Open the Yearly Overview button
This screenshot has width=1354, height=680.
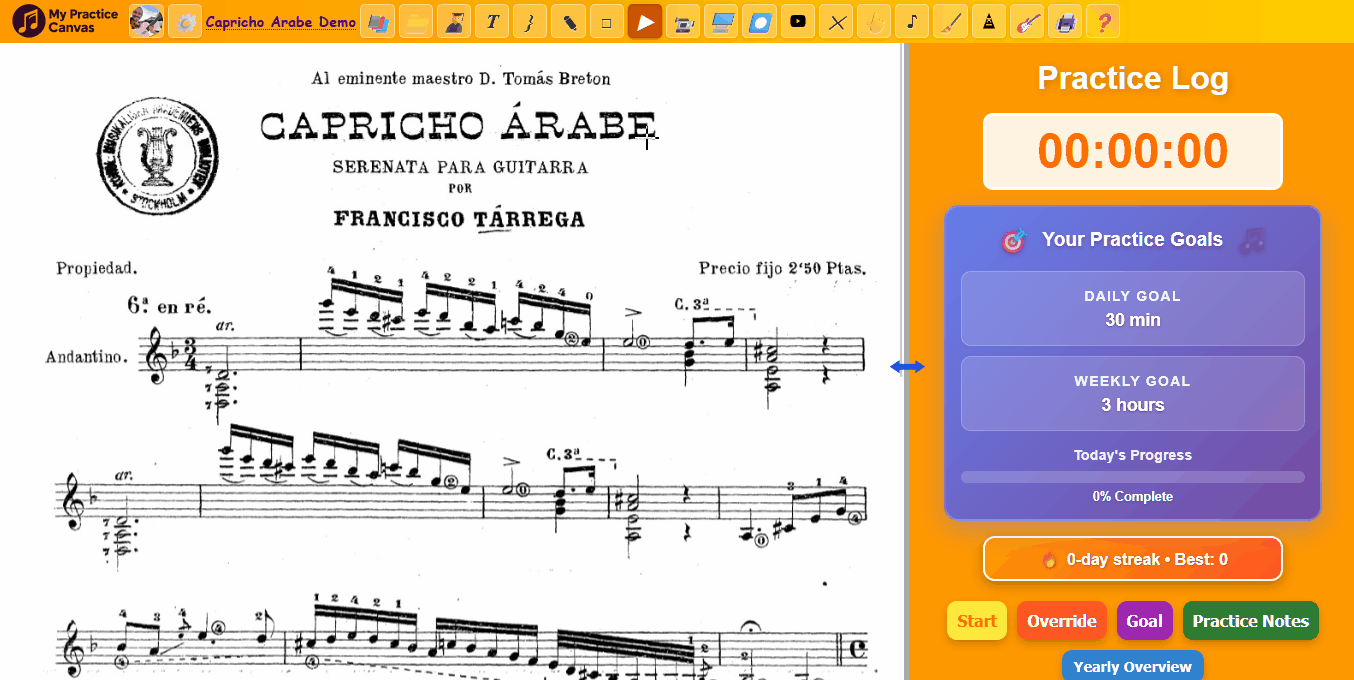point(1133,666)
